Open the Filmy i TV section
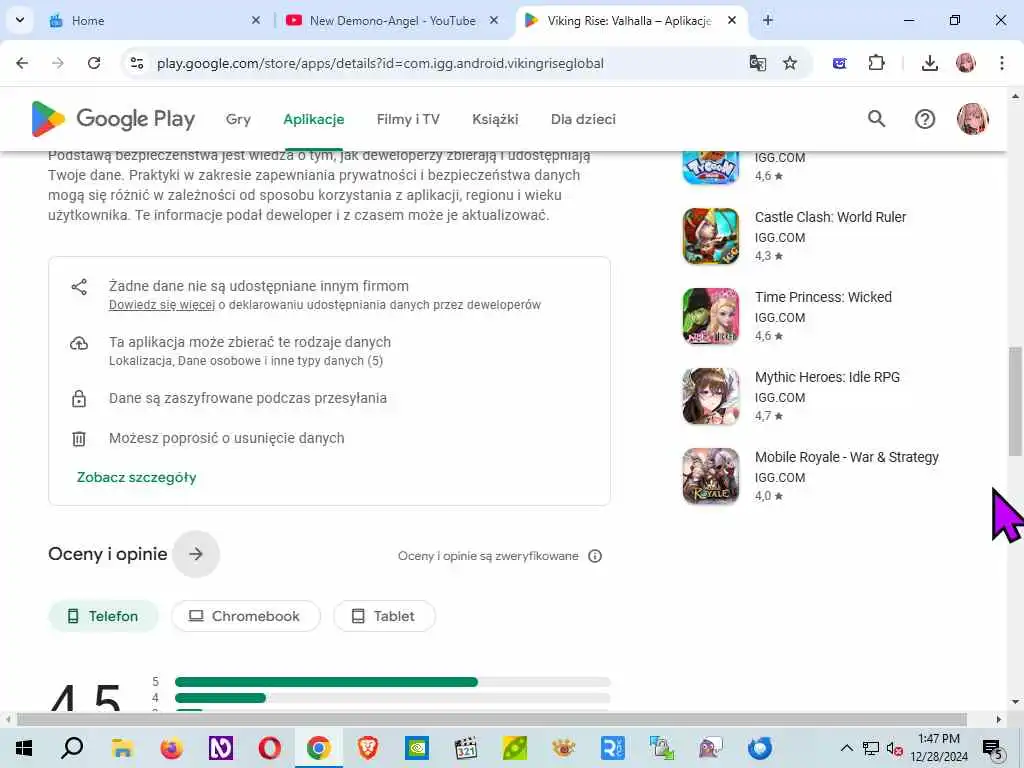Screen dimensions: 1024x768 (408, 119)
